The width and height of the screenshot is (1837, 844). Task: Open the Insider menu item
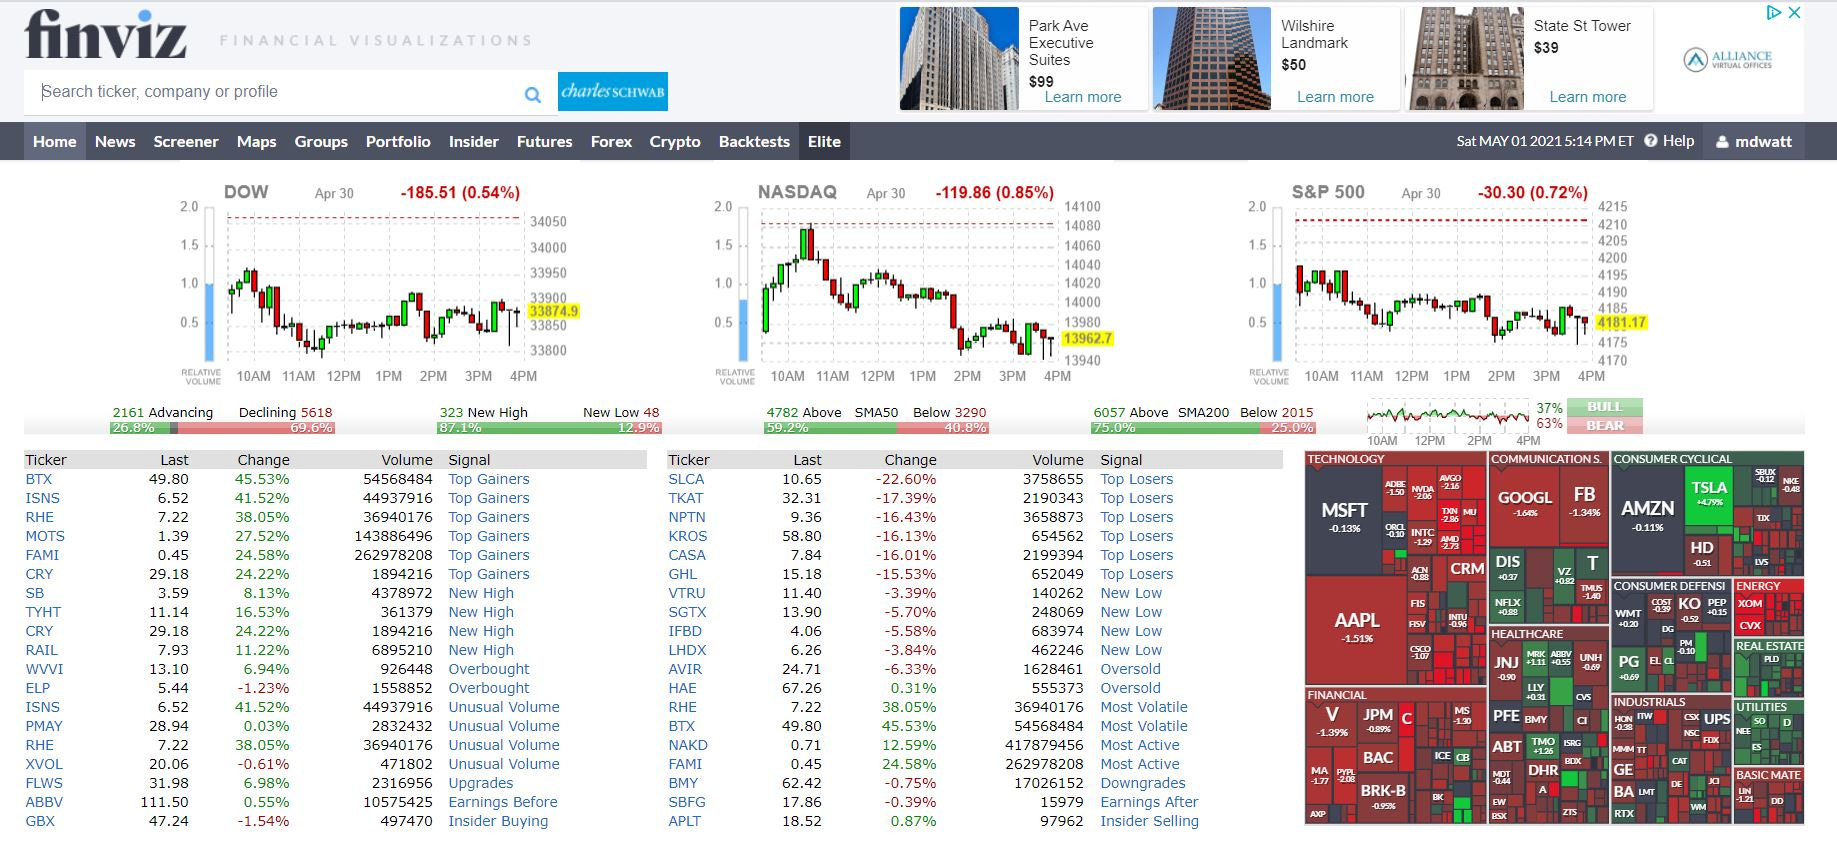(474, 141)
